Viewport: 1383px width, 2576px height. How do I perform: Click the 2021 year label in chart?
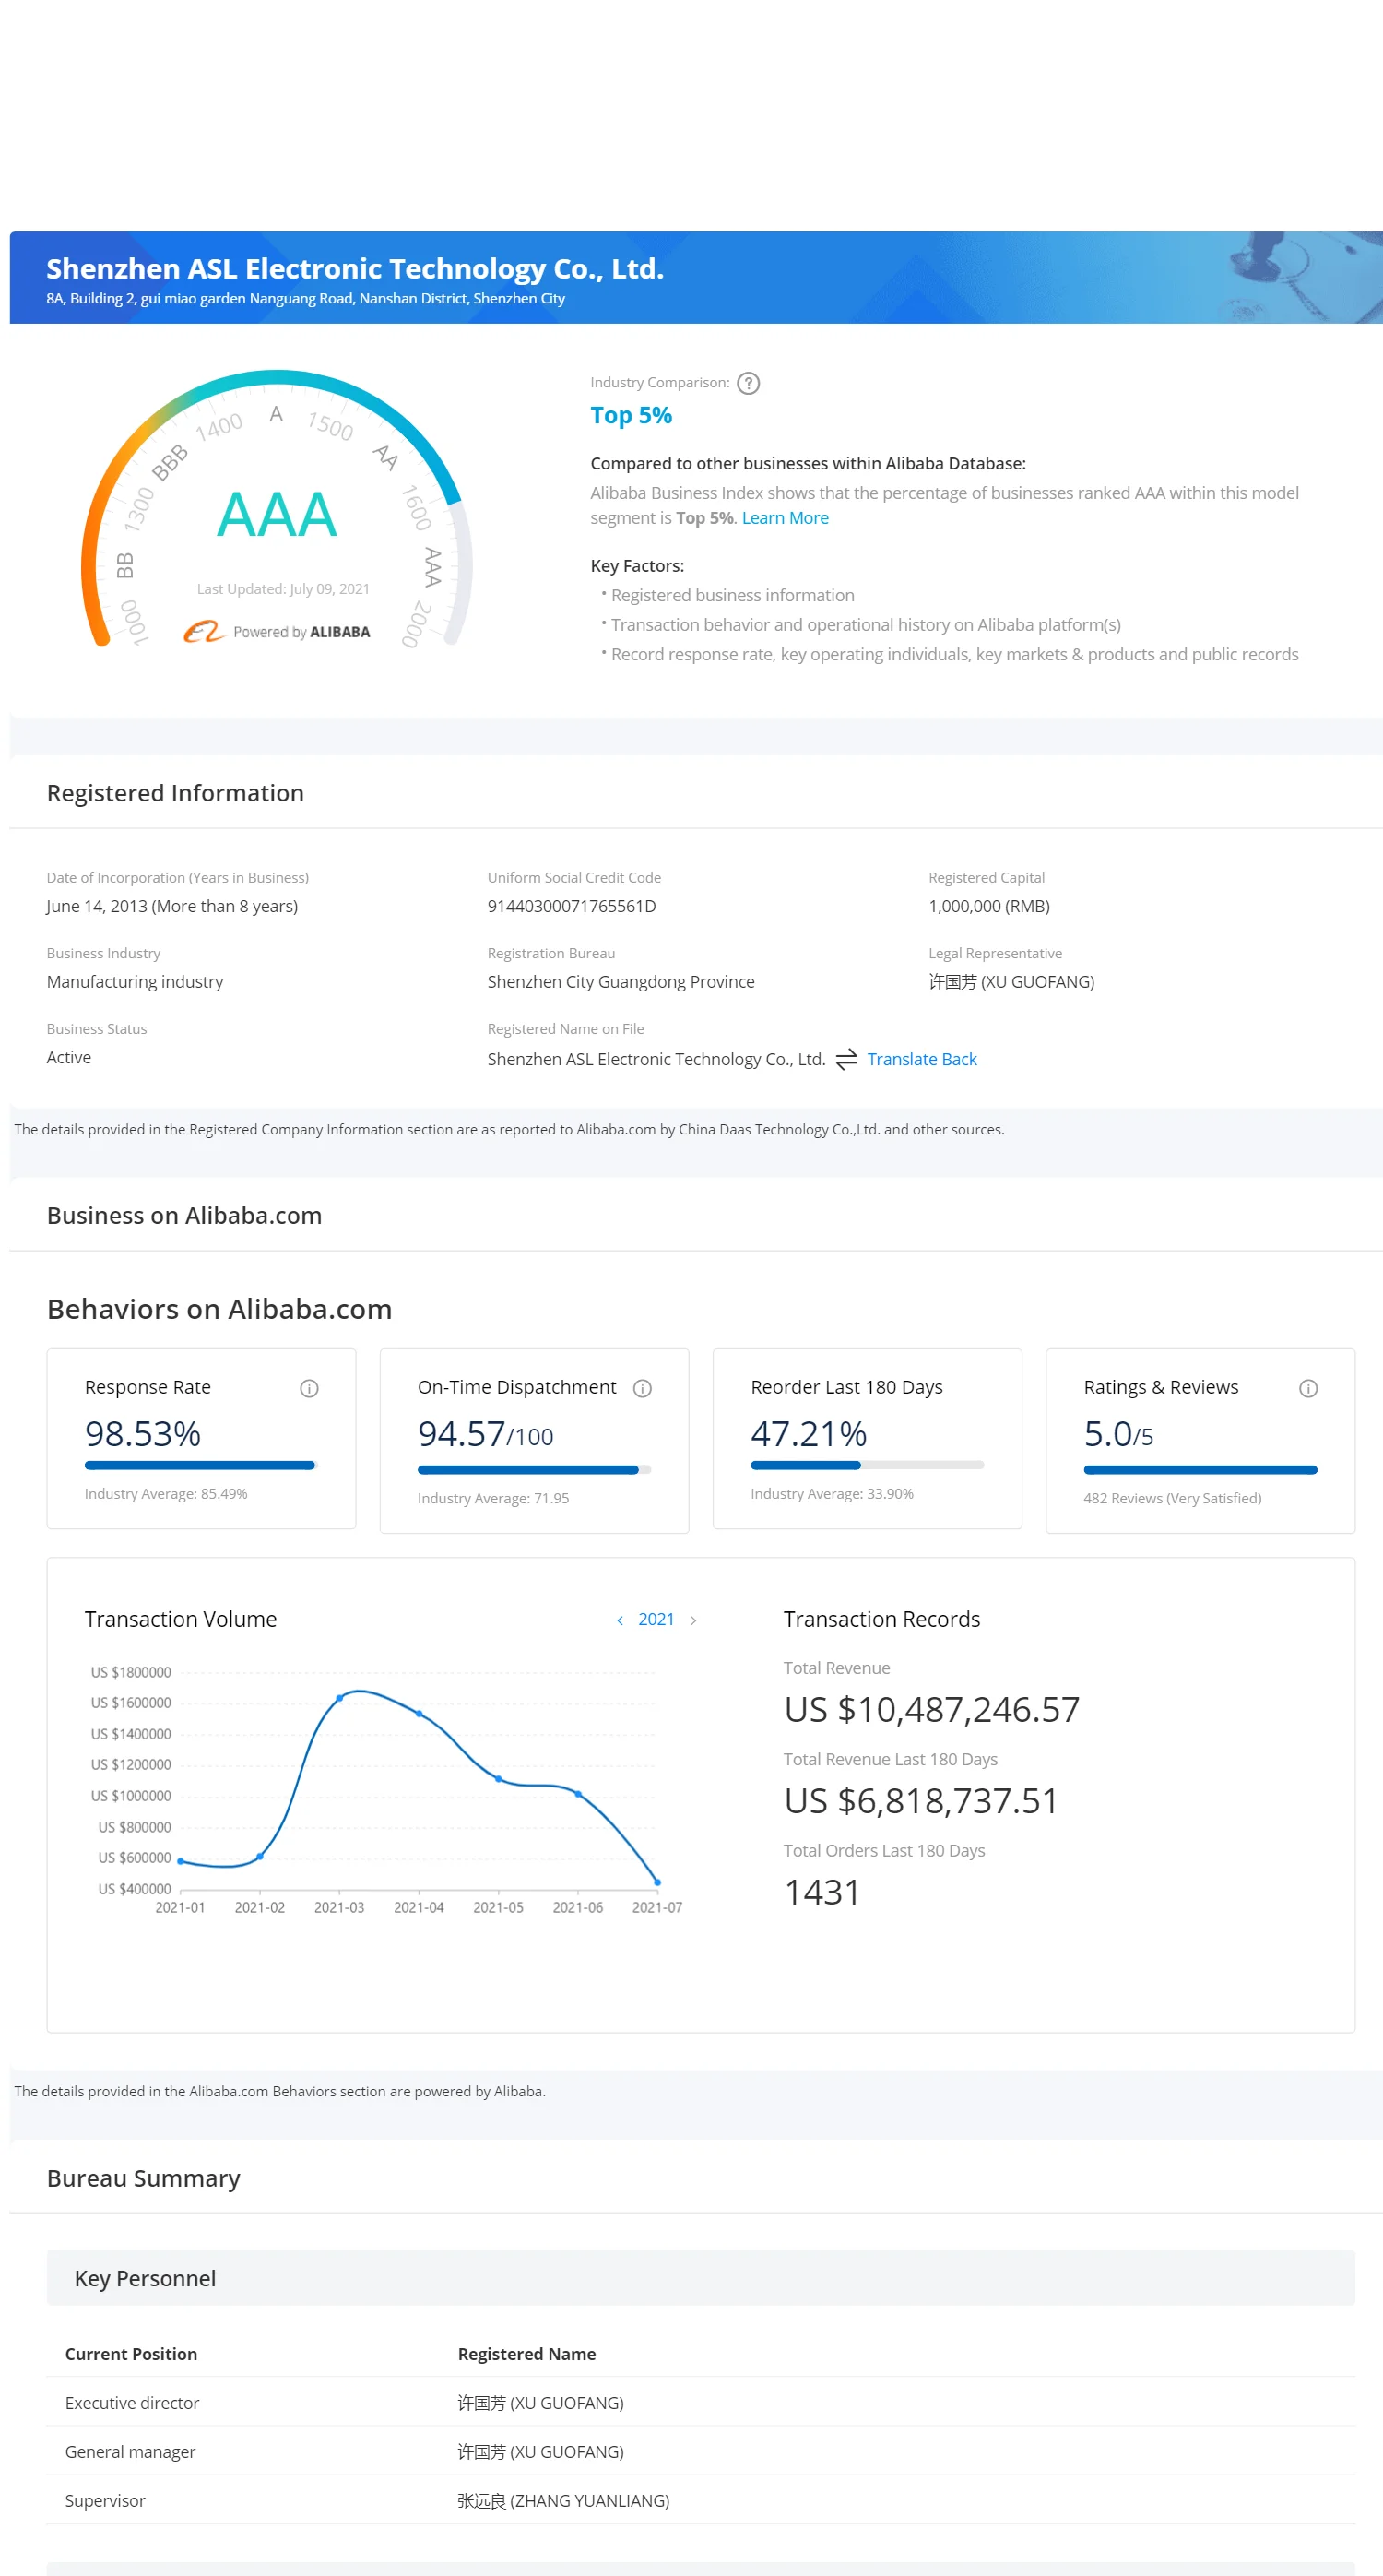coord(656,1620)
